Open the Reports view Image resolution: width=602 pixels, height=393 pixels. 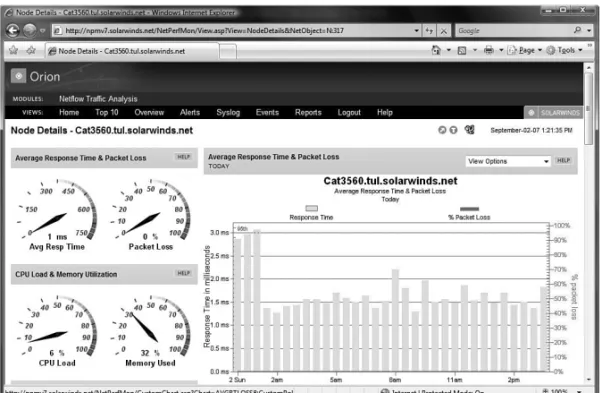point(308,112)
